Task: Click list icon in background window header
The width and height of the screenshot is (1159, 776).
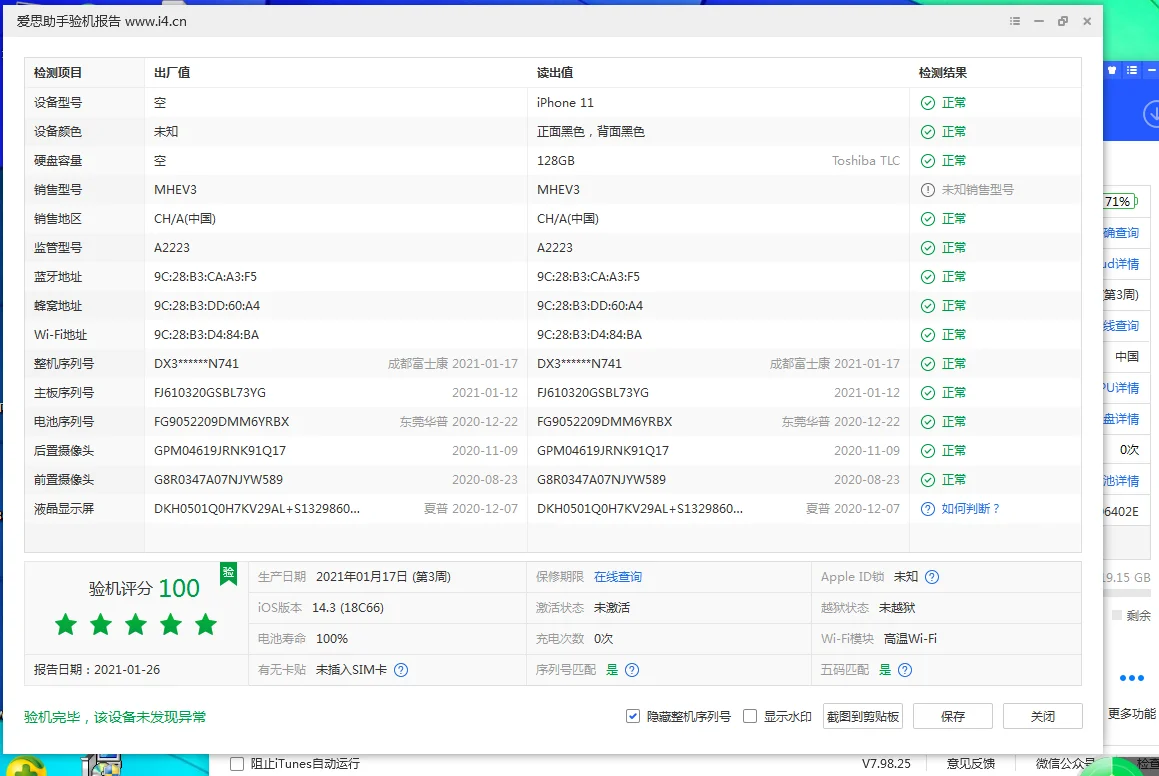Action: (1132, 70)
